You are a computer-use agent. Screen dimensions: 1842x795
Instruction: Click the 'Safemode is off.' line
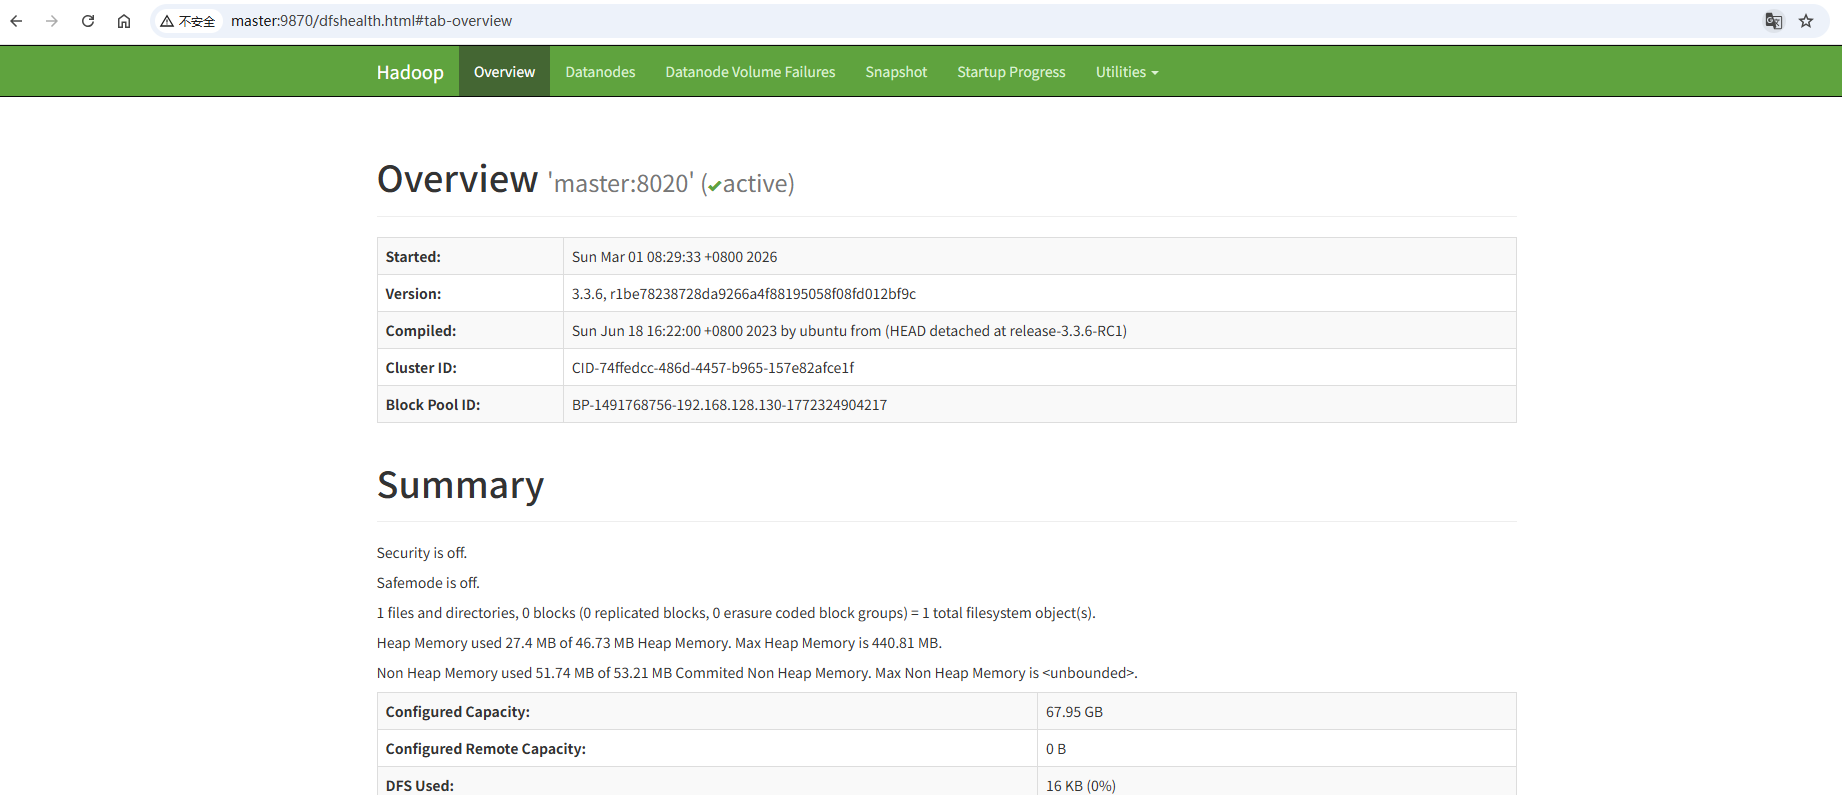(428, 583)
